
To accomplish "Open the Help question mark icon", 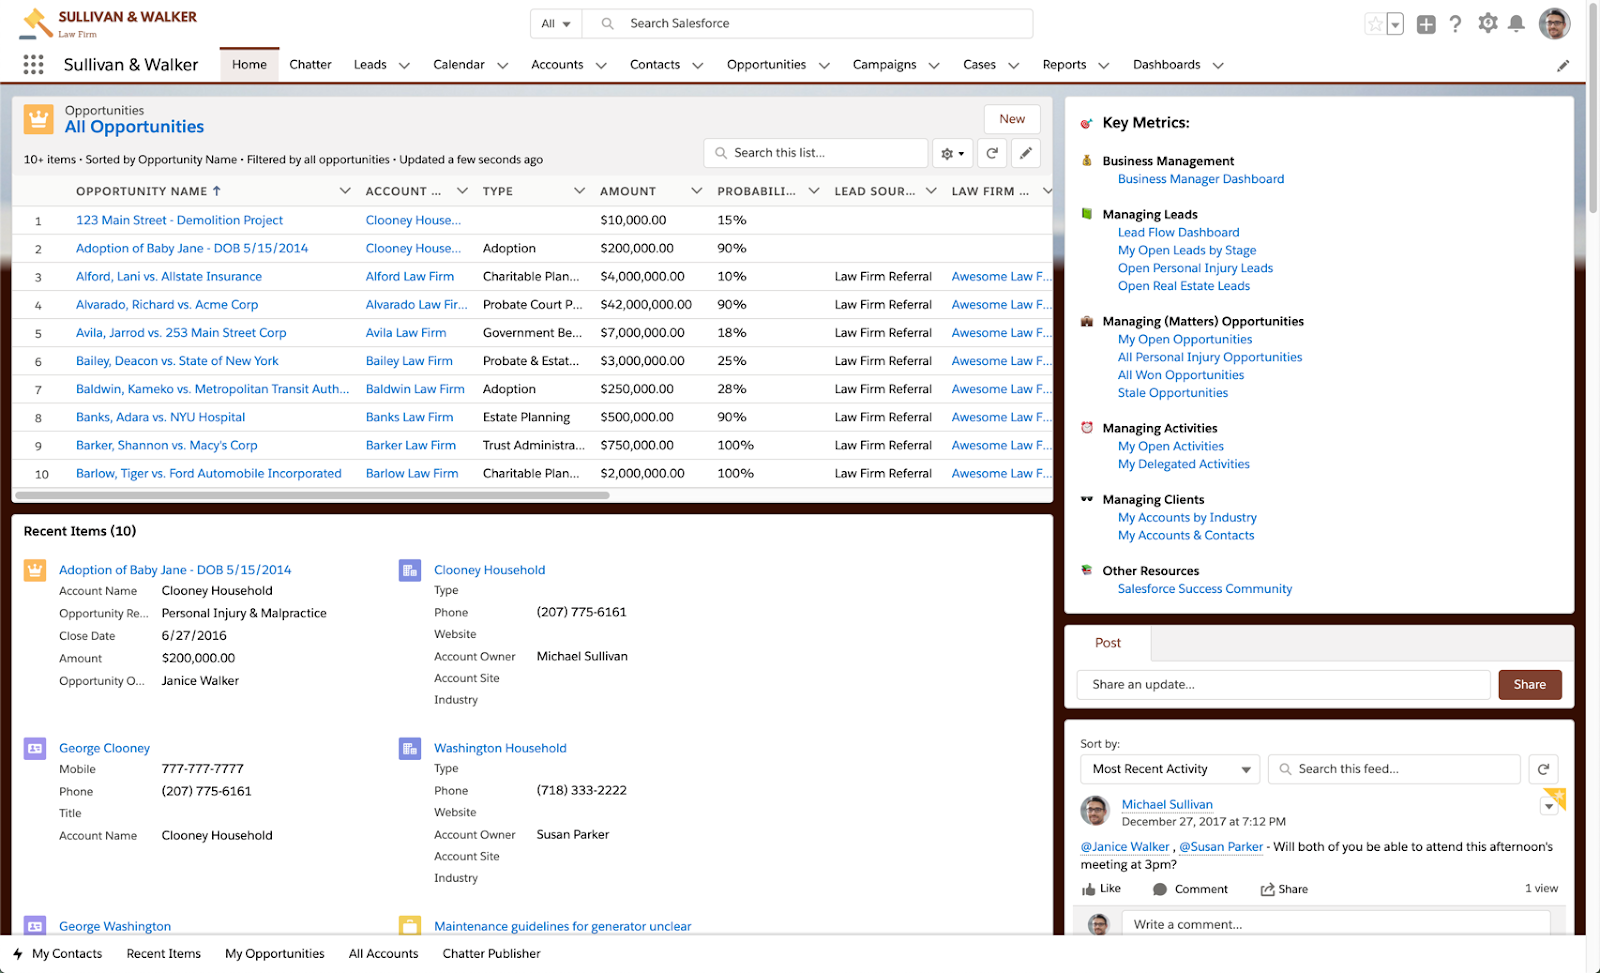I will 1456,24.
